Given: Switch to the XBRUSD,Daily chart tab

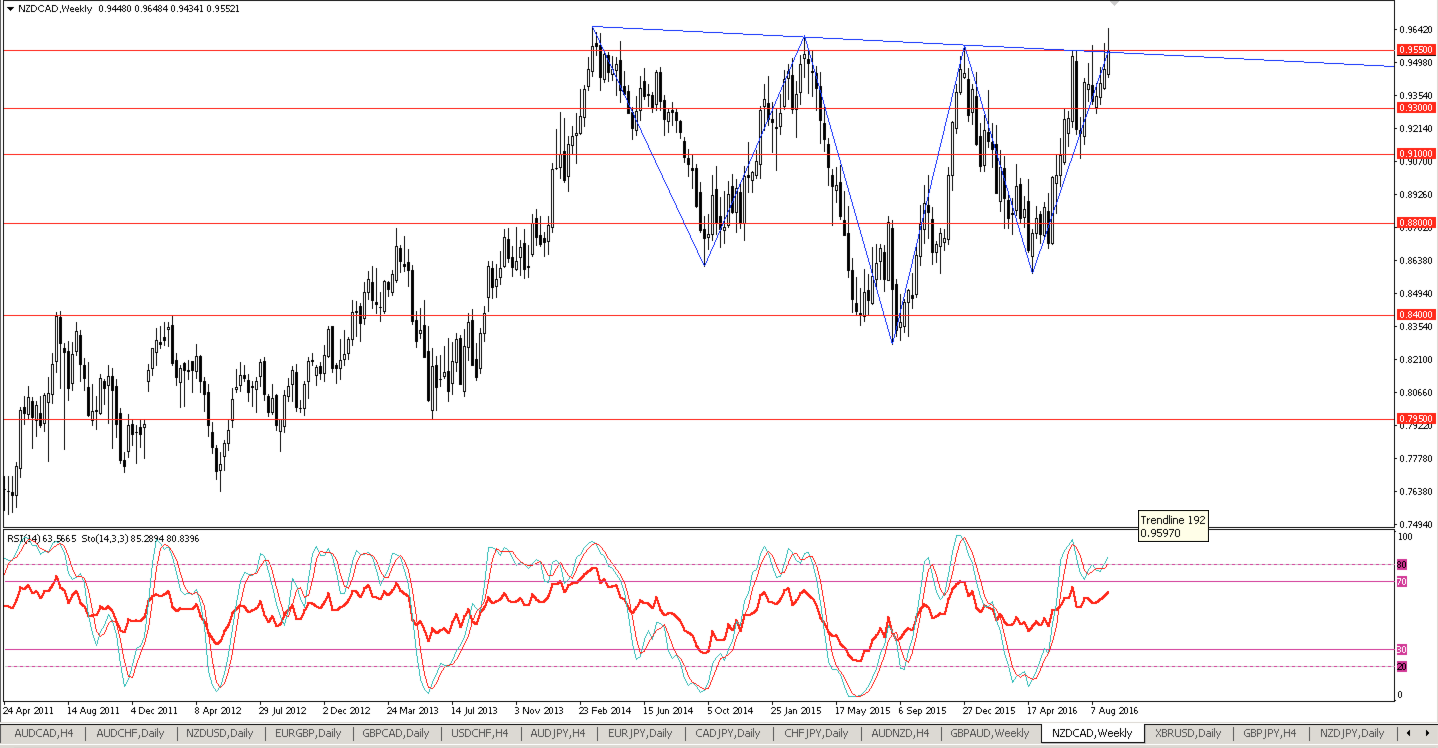Looking at the screenshot, I should (1188, 733).
